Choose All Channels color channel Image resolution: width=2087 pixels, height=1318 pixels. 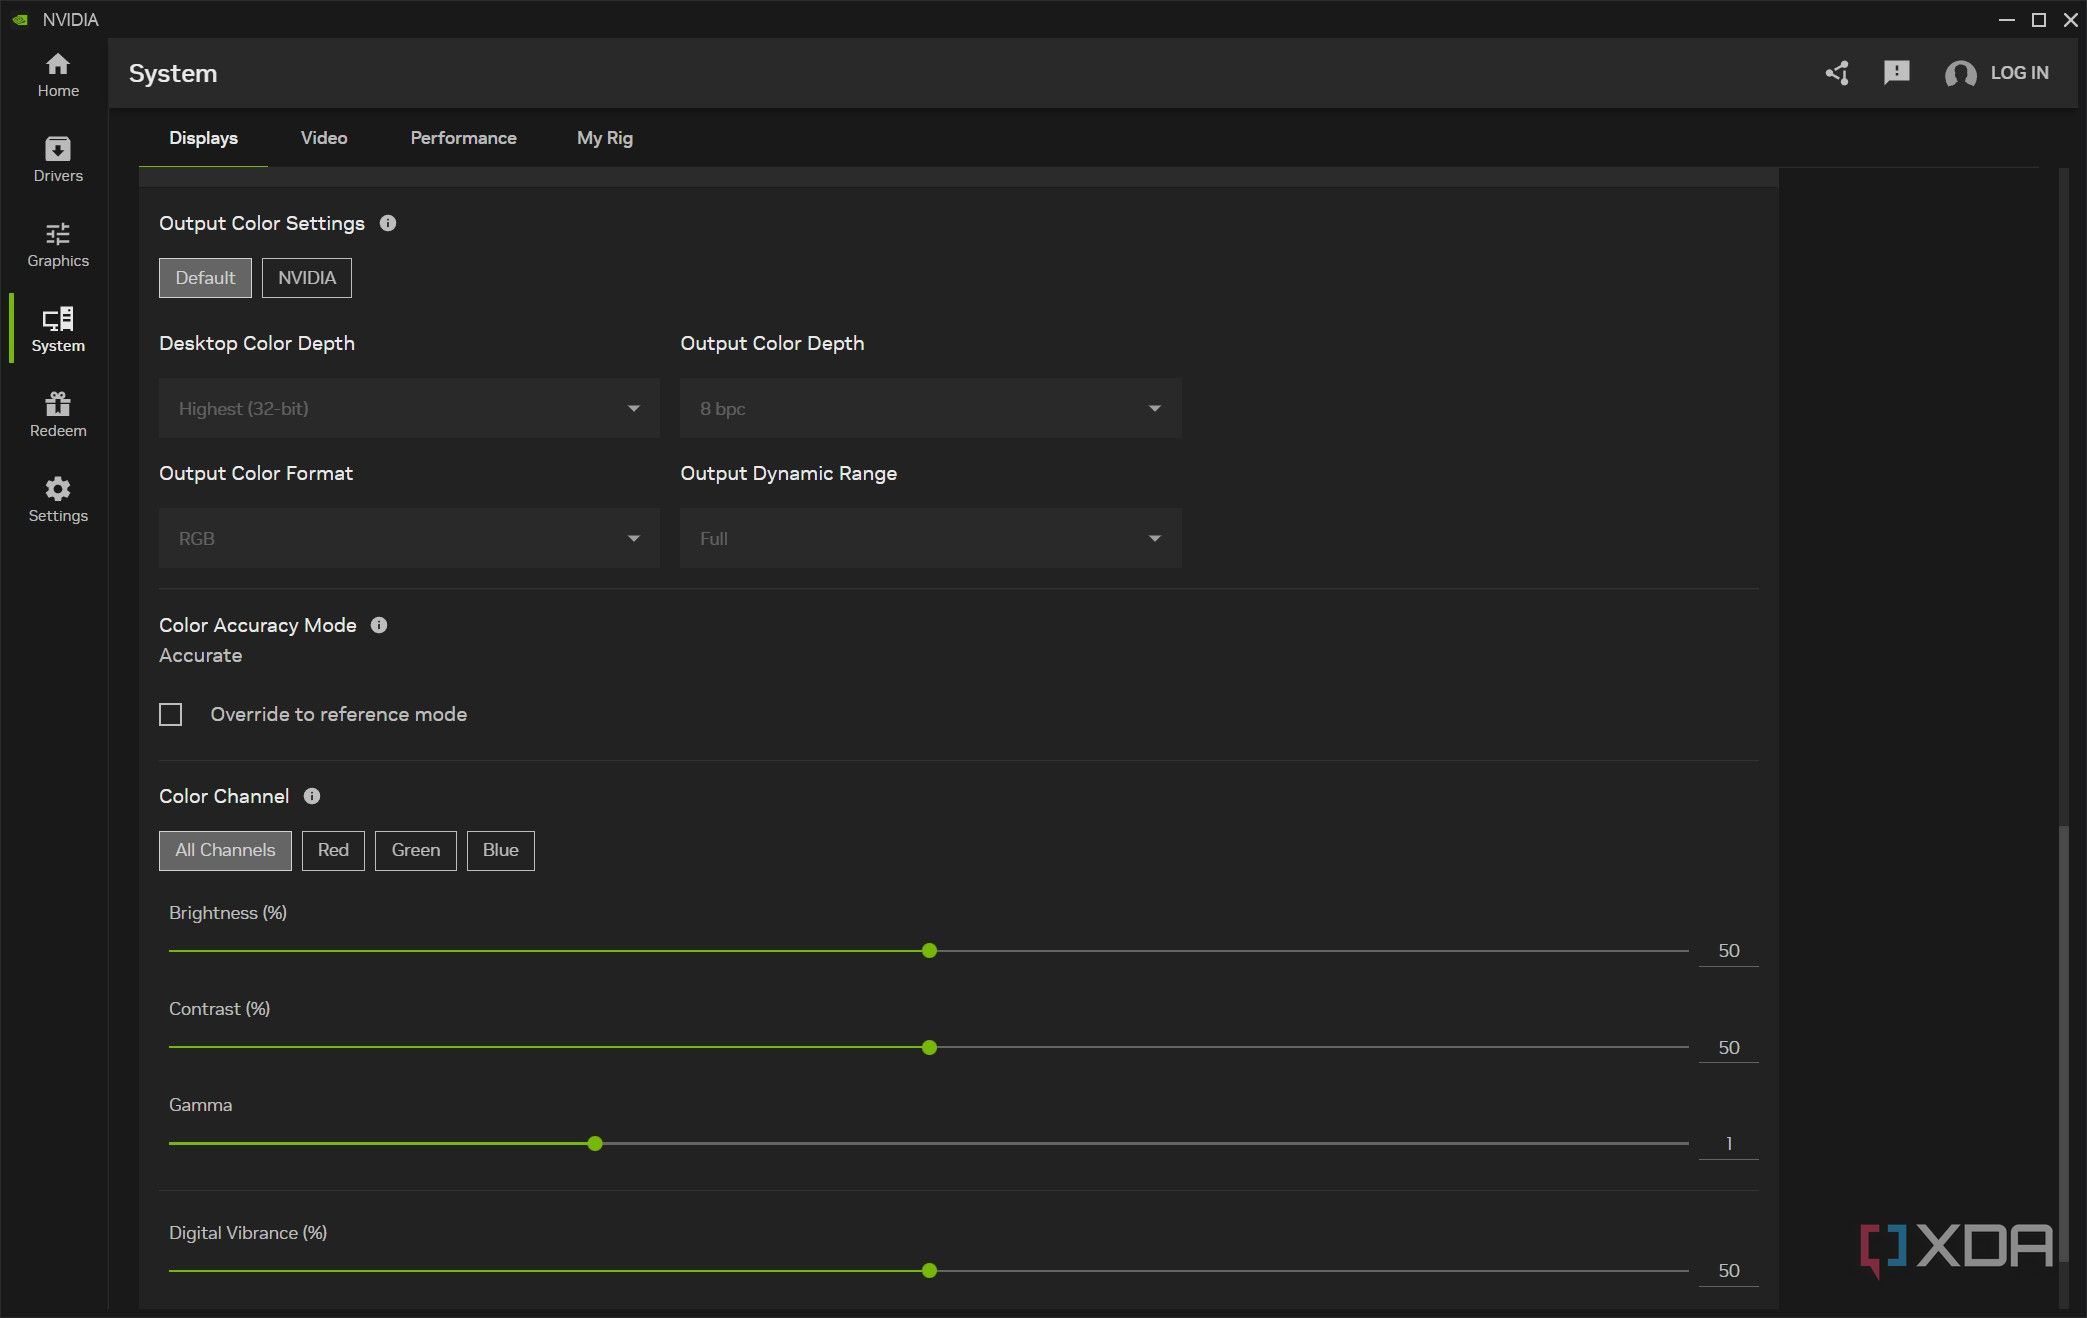pyautogui.click(x=225, y=850)
